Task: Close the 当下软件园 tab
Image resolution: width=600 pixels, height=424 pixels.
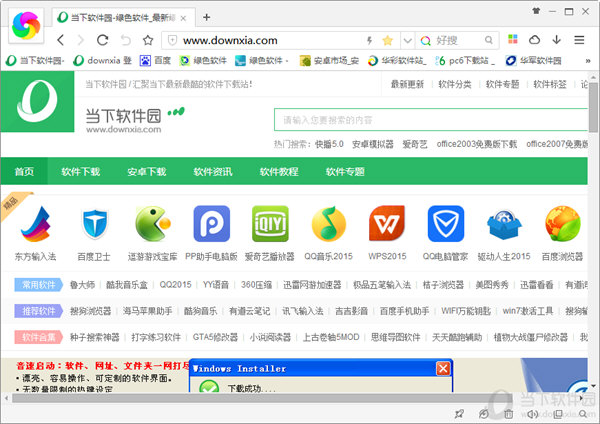Action: click(x=183, y=18)
